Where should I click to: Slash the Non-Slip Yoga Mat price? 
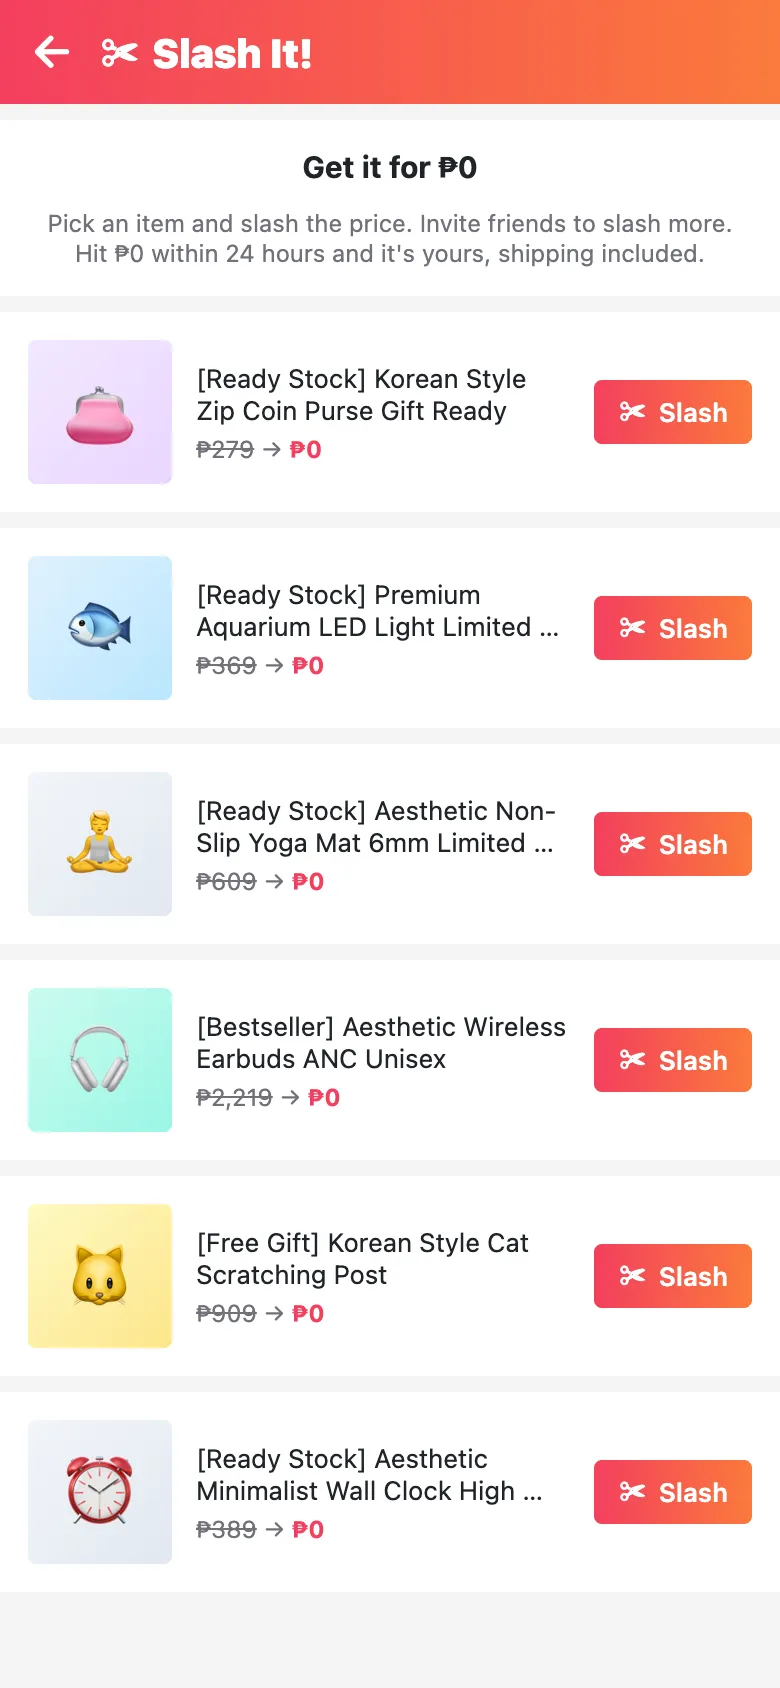(673, 844)
